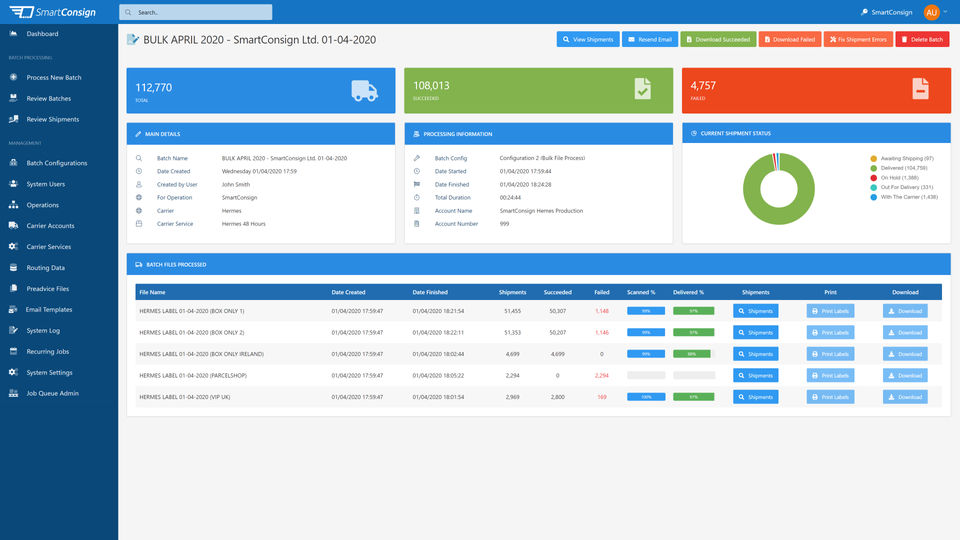Click Delete Batch button
This screenshot has height=540, width=960.
[922, 39]
